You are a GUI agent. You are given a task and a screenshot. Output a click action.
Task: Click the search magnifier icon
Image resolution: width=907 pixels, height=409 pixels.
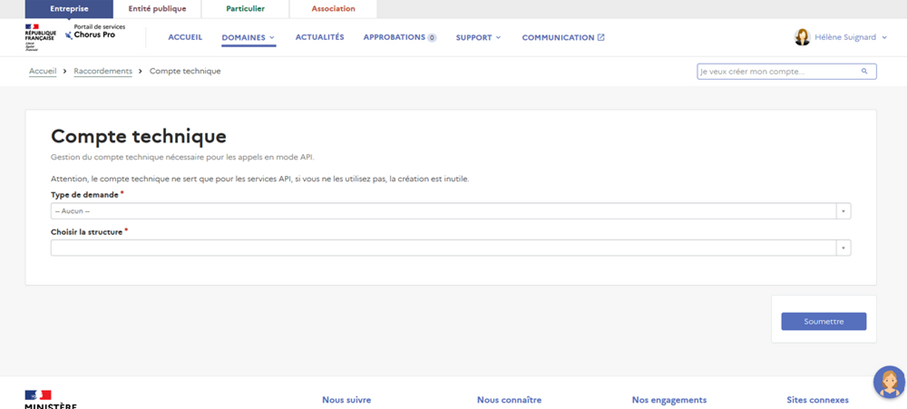864,71
